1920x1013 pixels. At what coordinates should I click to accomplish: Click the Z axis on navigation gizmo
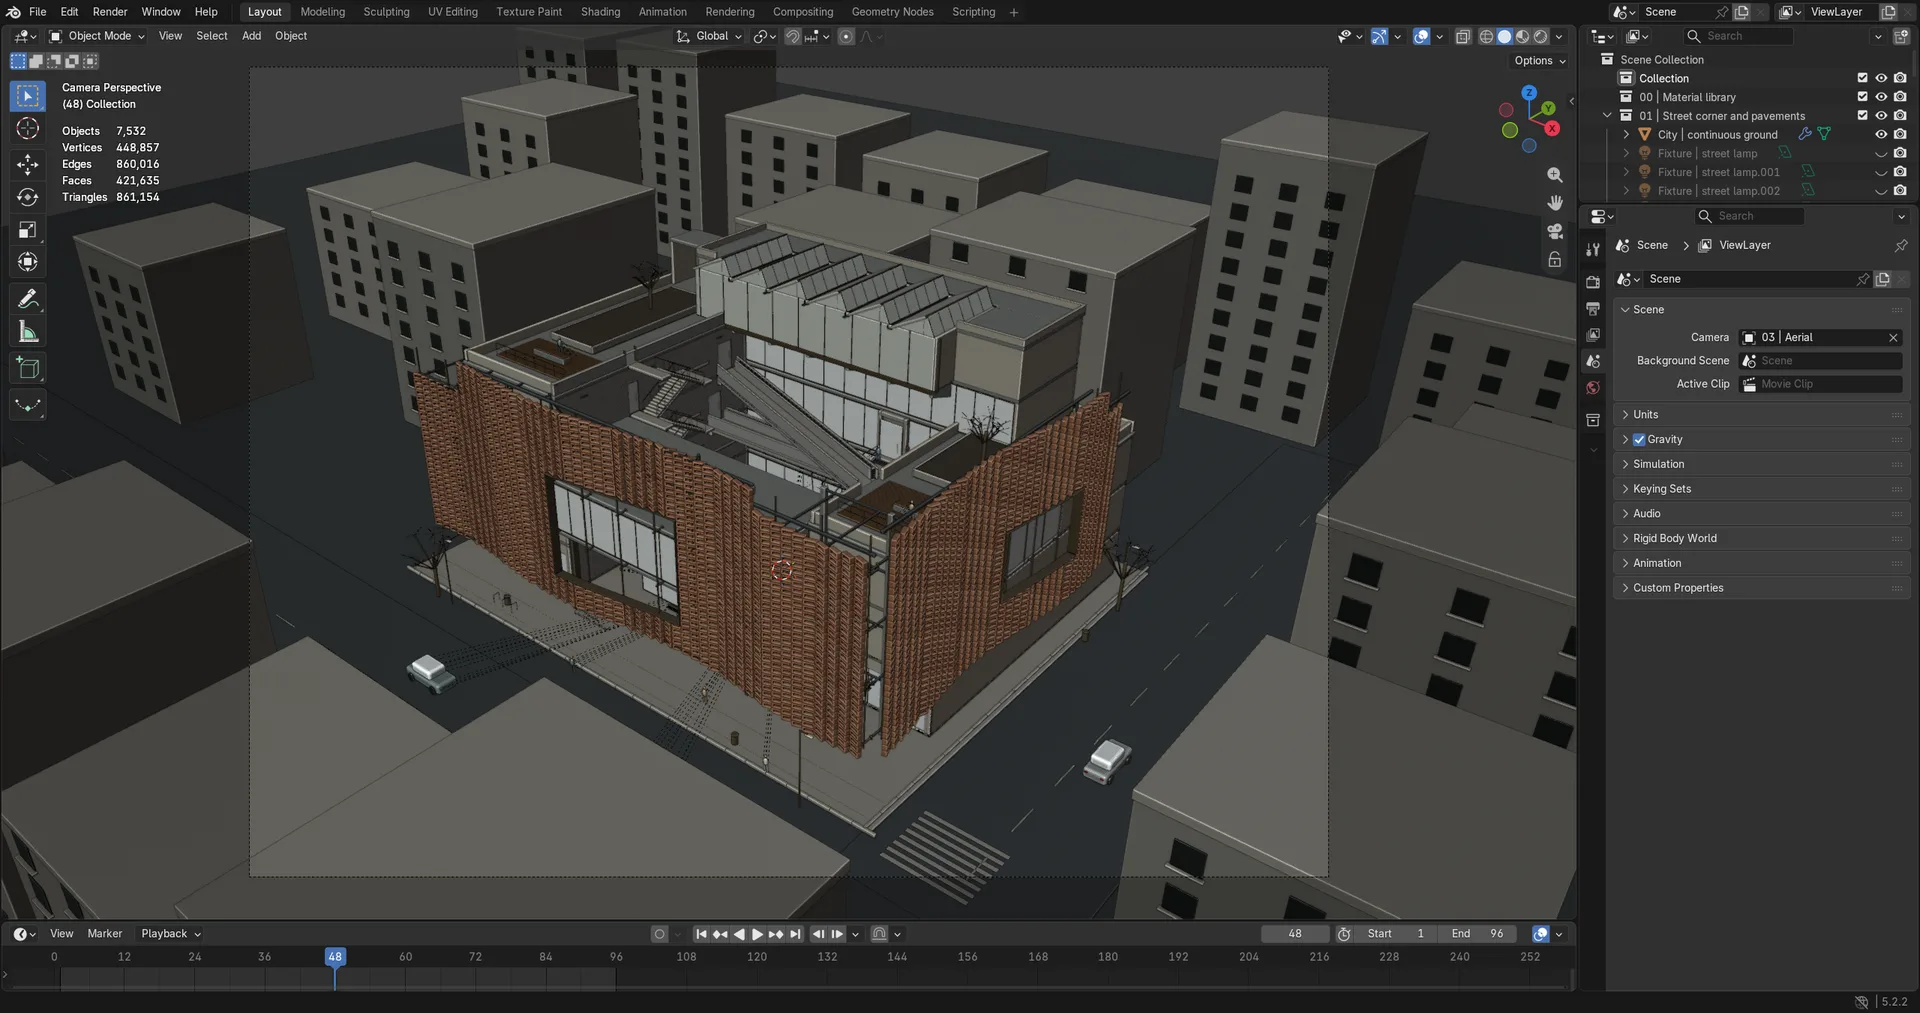(1529, 92)
